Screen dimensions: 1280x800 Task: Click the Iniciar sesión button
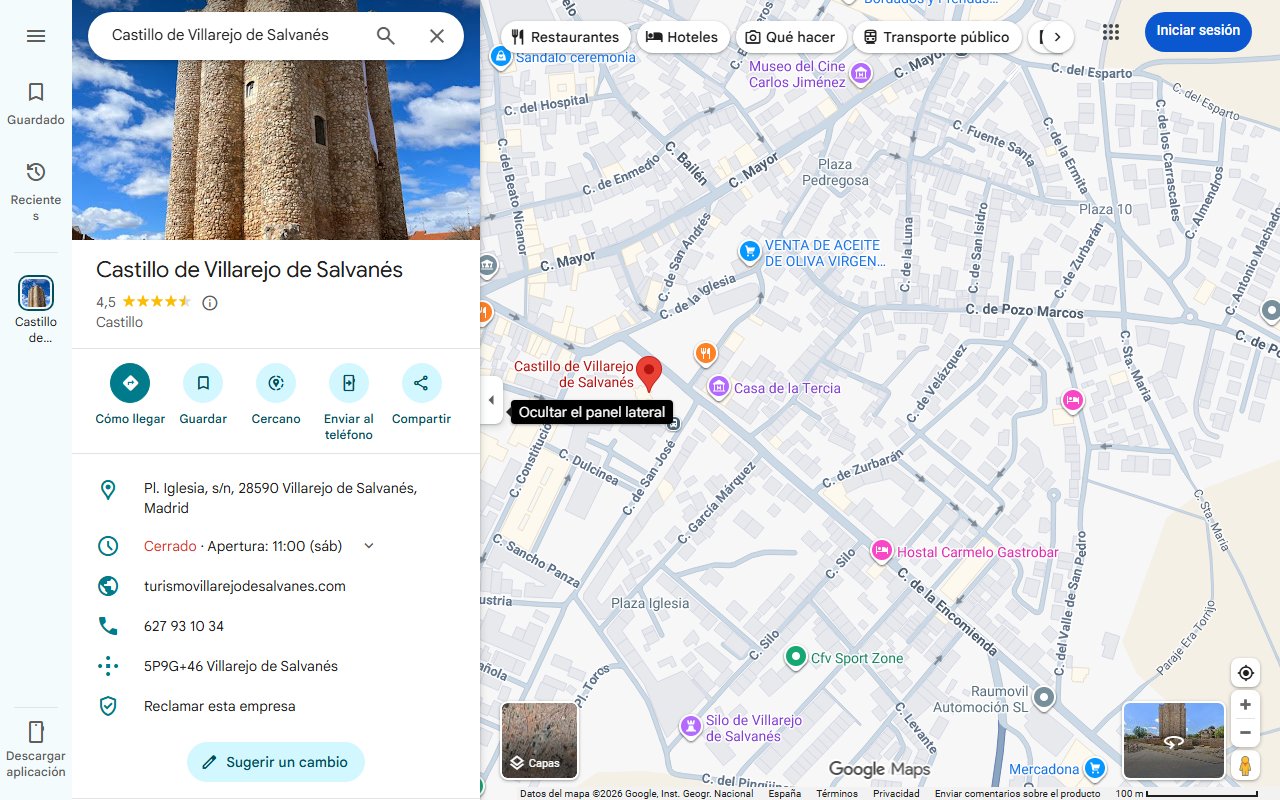(1197, 31)
